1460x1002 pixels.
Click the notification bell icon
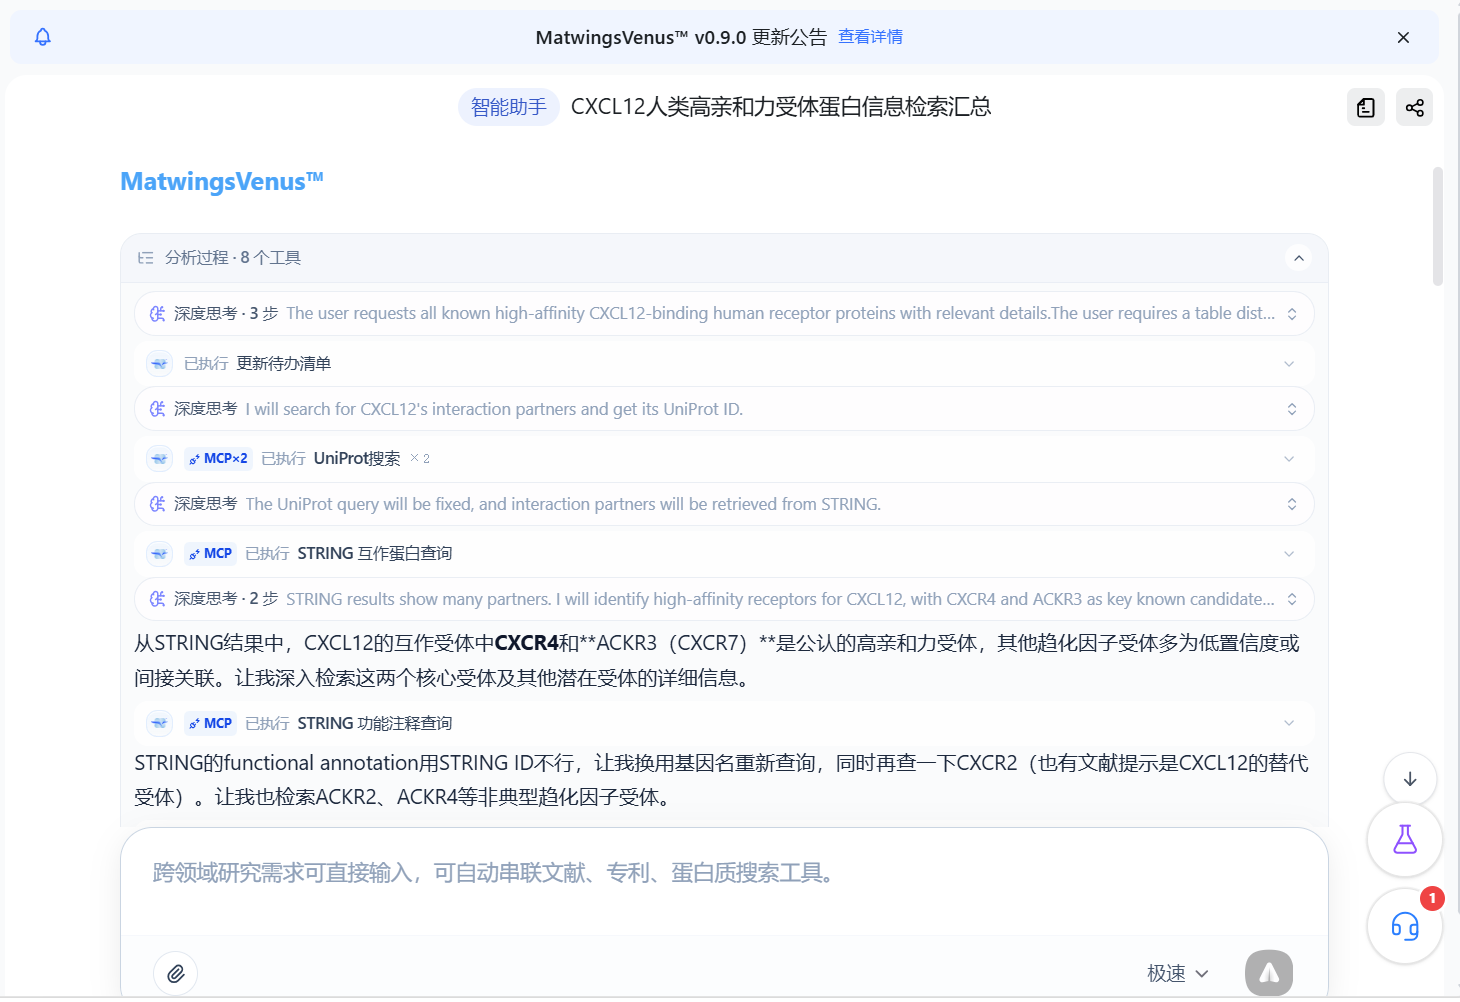(x=42, y=37)
